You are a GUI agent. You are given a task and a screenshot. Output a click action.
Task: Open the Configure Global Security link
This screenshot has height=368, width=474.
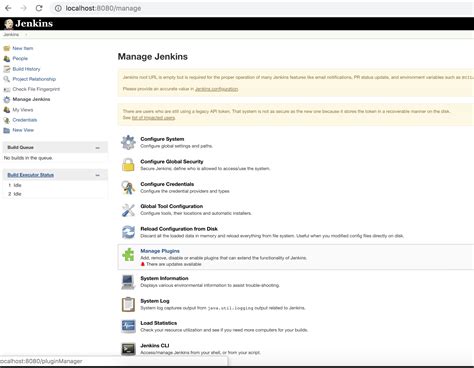click(x=172, y=162)
